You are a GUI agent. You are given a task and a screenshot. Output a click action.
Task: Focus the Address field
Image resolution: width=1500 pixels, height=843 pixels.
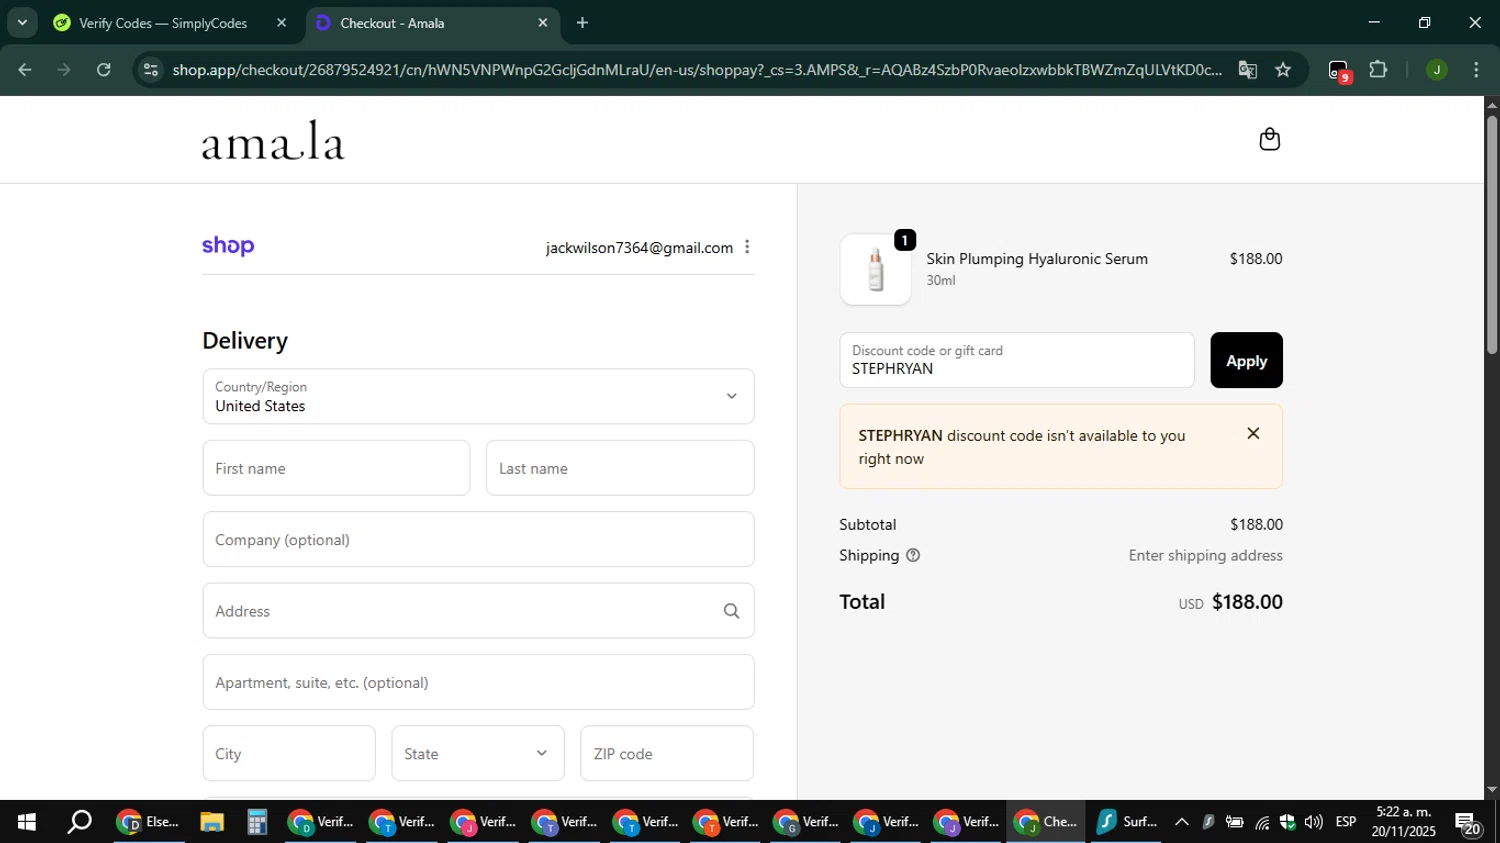[478, 611]
